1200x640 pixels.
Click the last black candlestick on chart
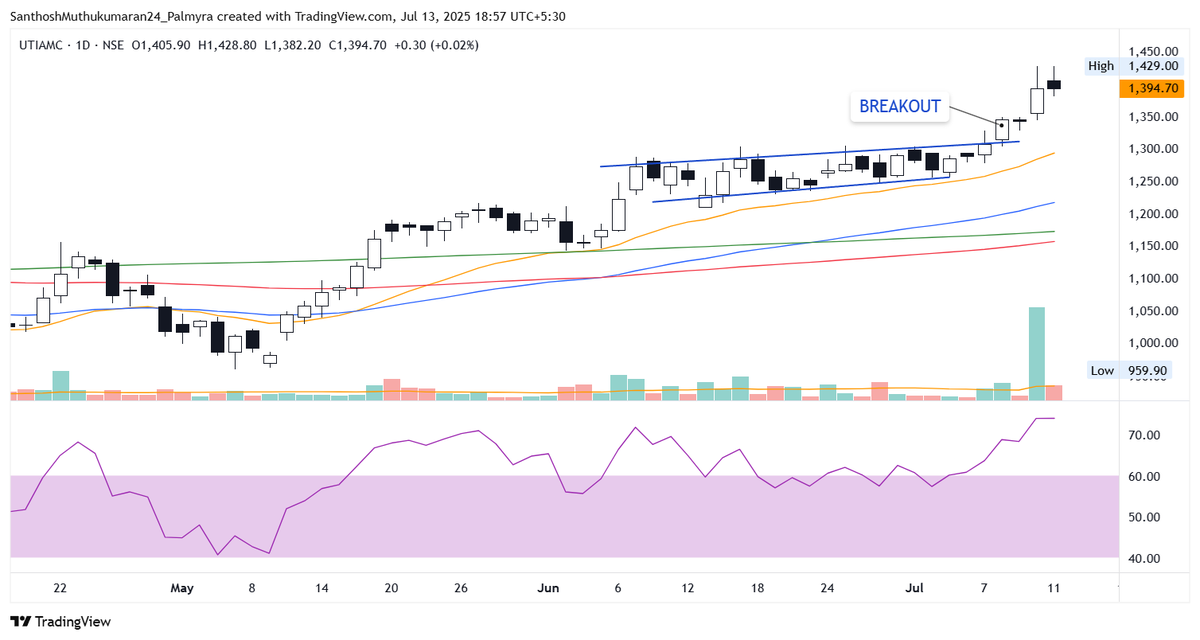point(1054,84)
